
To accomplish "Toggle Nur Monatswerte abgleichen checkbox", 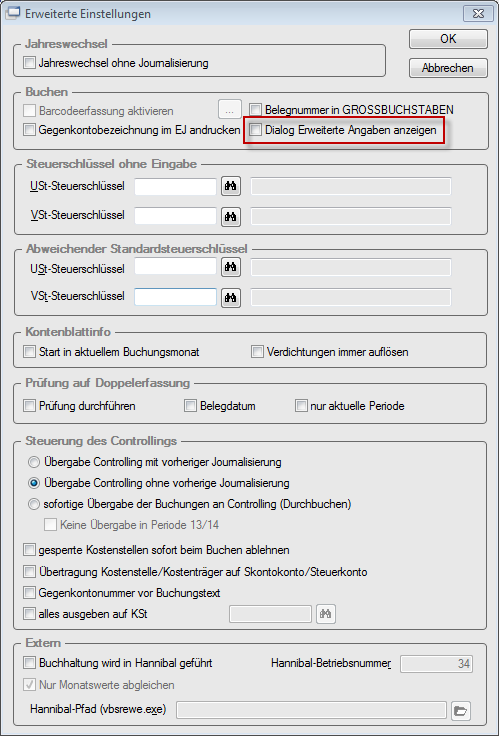I will [x=30, y=685].
